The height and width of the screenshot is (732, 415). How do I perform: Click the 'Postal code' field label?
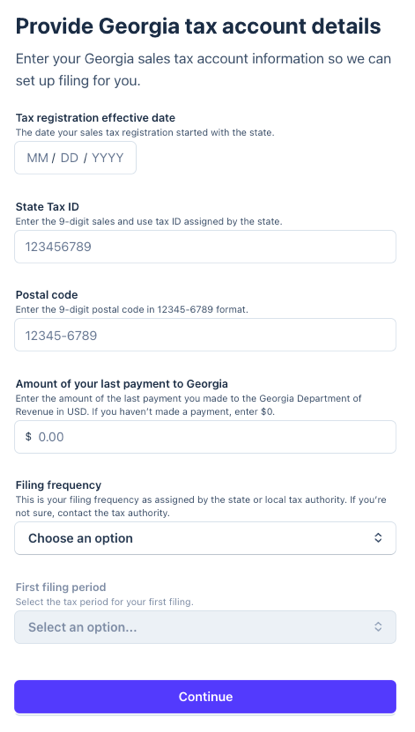(x=47, y=295)
